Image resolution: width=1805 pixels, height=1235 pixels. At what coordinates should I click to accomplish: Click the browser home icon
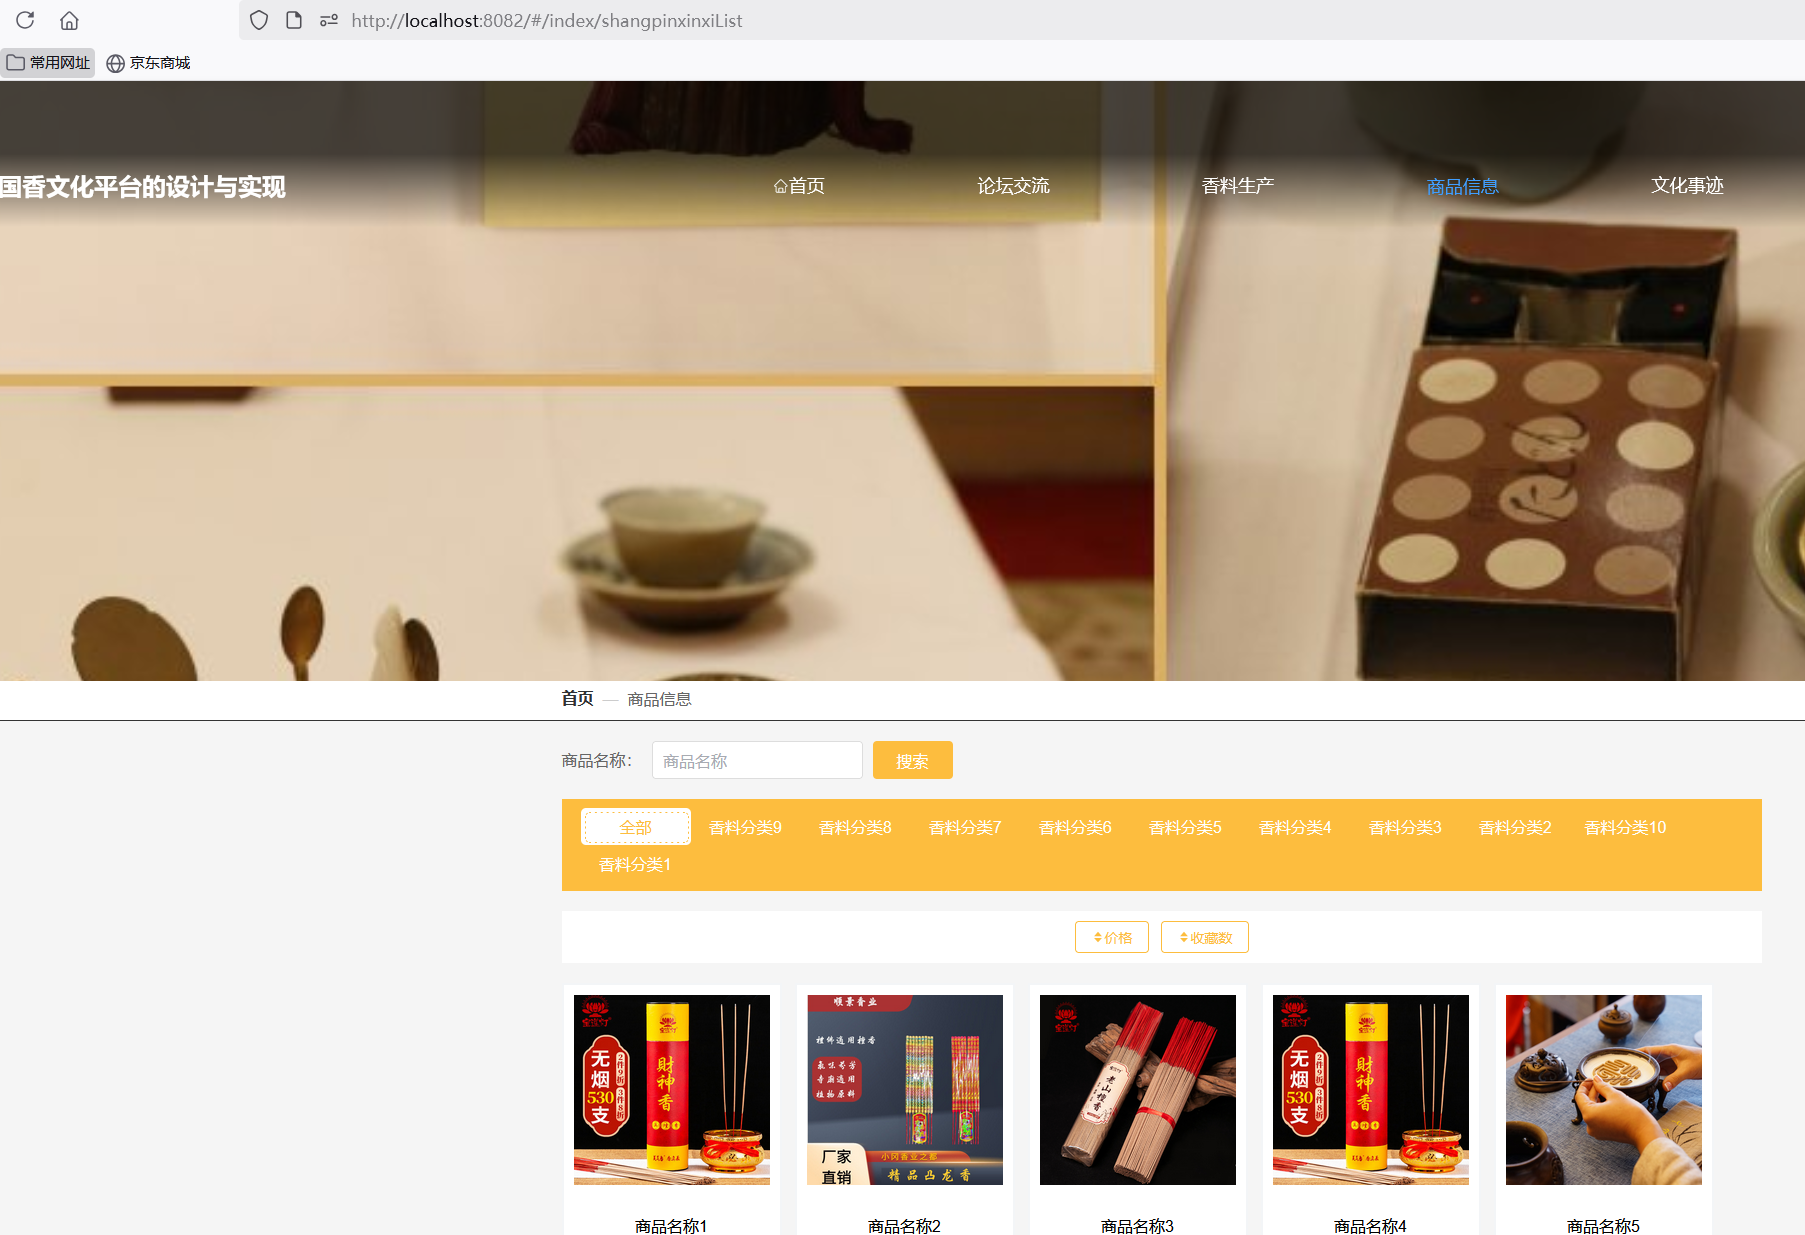(x=69, y=20)
